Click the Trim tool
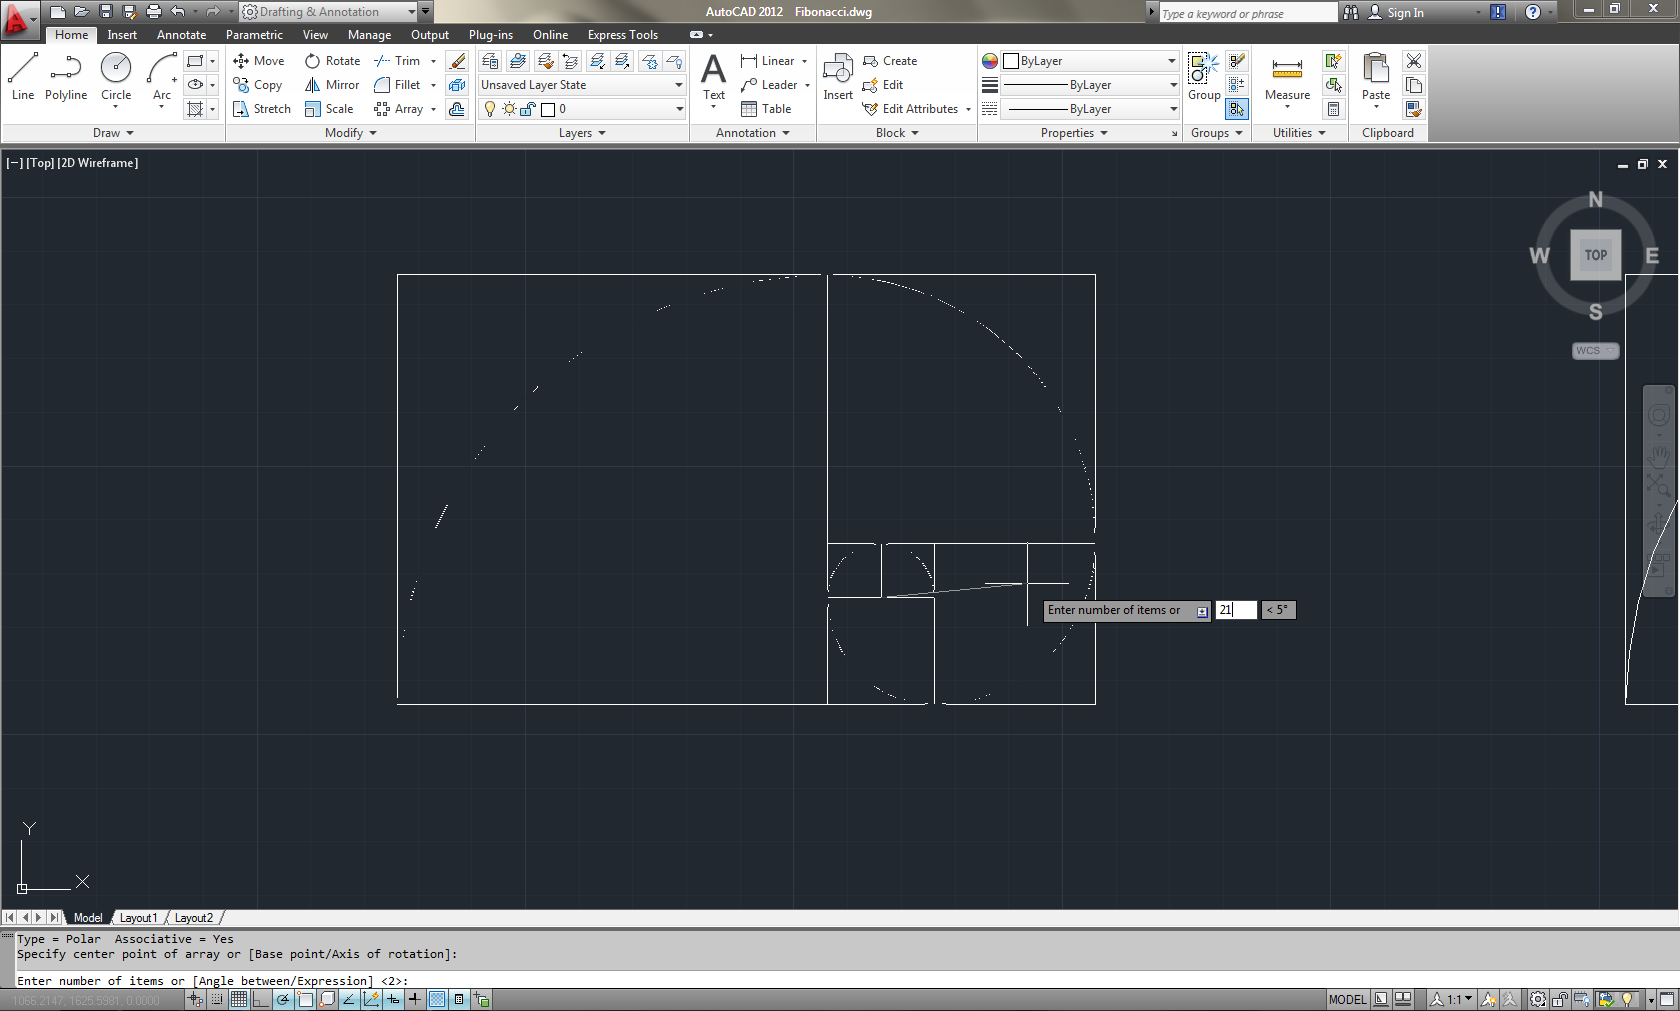Screen dimensions: 1680x1011 397,61
